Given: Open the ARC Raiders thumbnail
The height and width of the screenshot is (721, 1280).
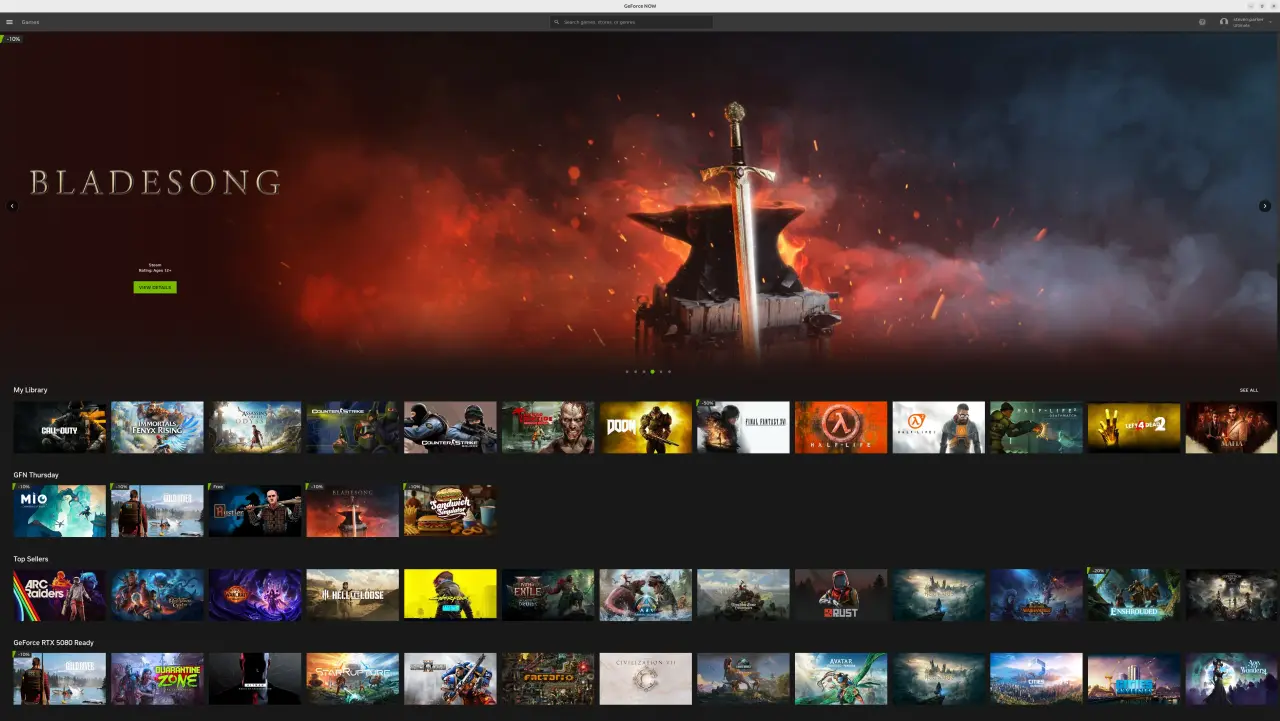Looking at the screenshot, I should (x=59, y=595).
